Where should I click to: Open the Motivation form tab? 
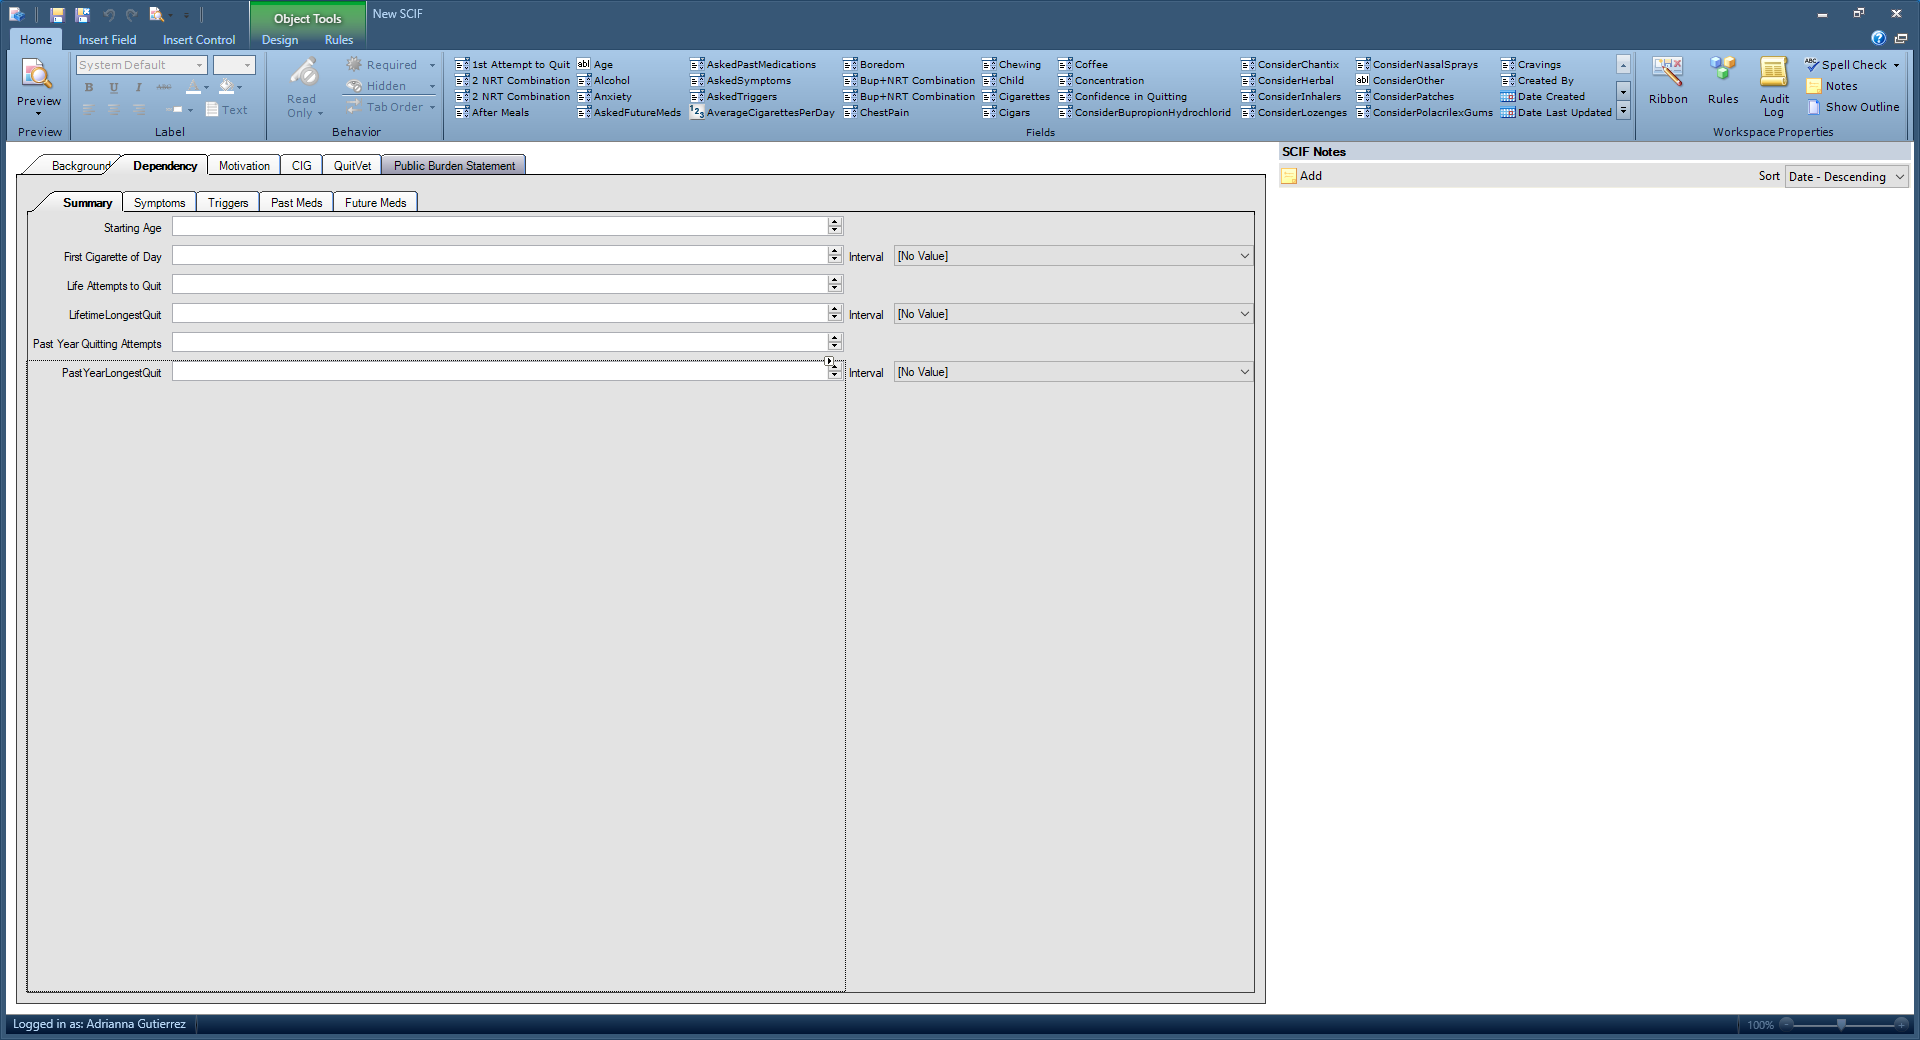[x=244, y=166]
